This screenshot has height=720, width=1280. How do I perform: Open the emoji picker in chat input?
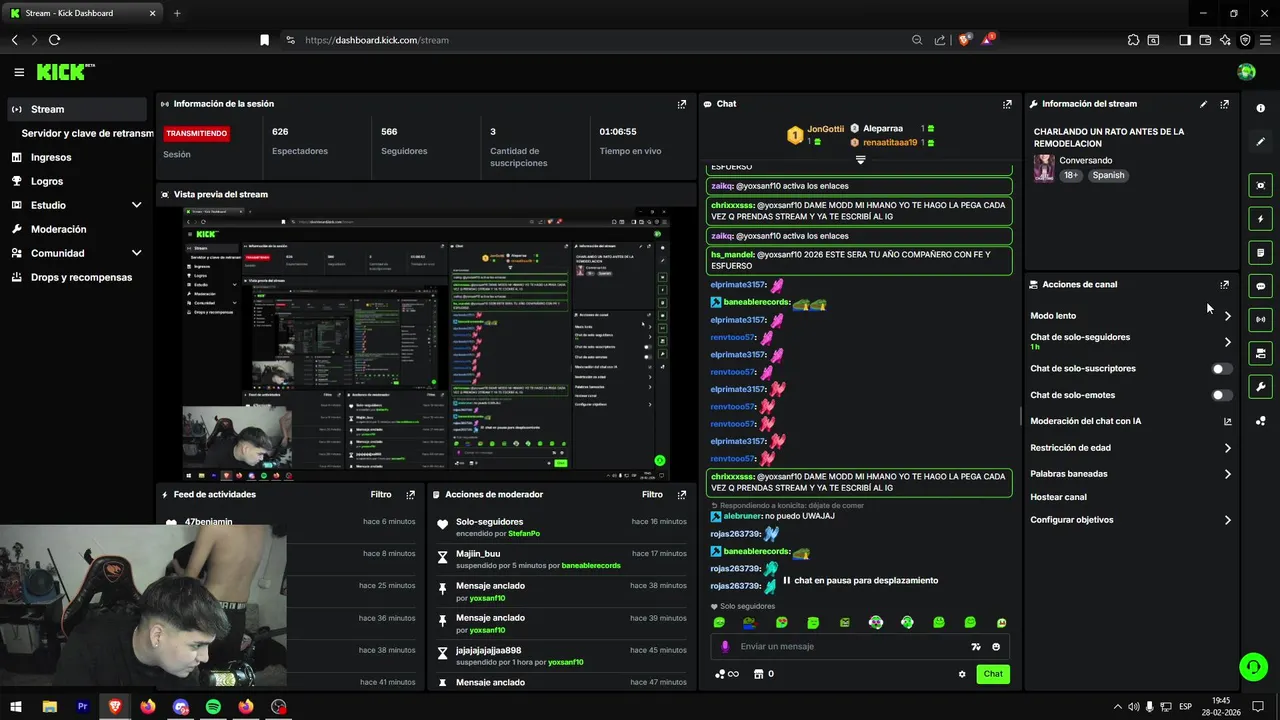996,647
